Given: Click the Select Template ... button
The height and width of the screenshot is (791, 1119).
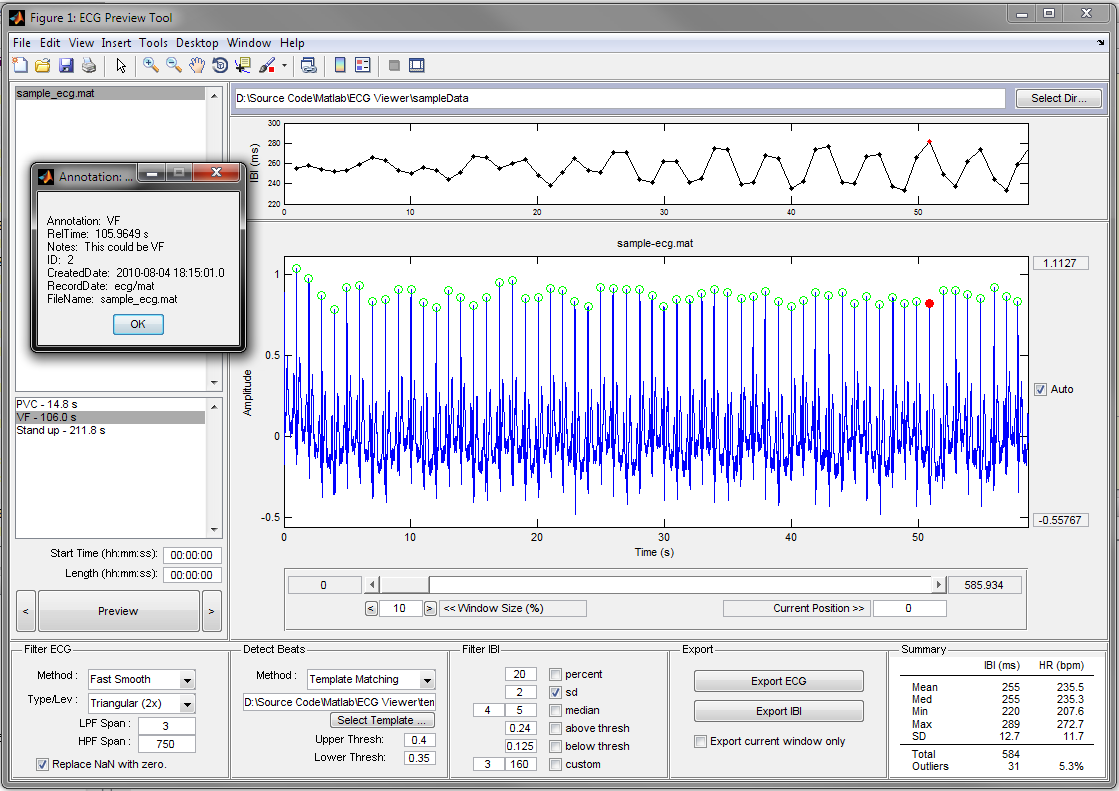Looking at the screenshot, I should click(382, 720).
